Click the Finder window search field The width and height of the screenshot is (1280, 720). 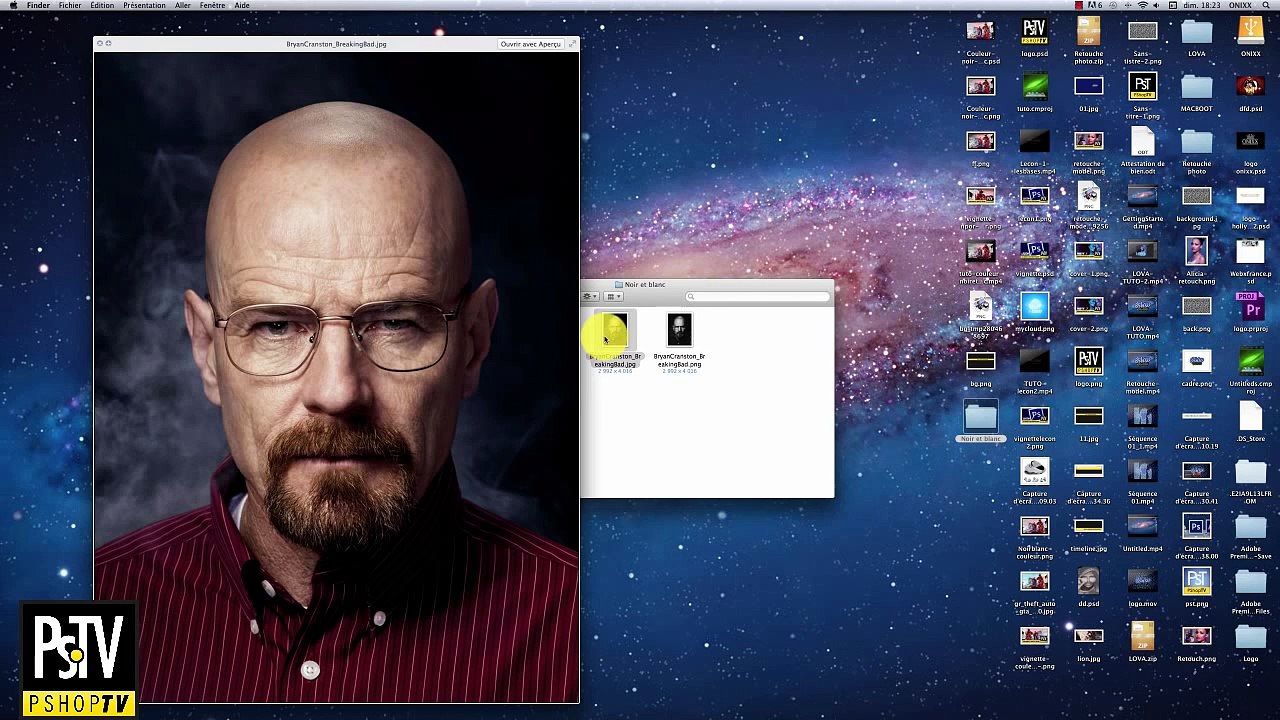coord(757,297)
